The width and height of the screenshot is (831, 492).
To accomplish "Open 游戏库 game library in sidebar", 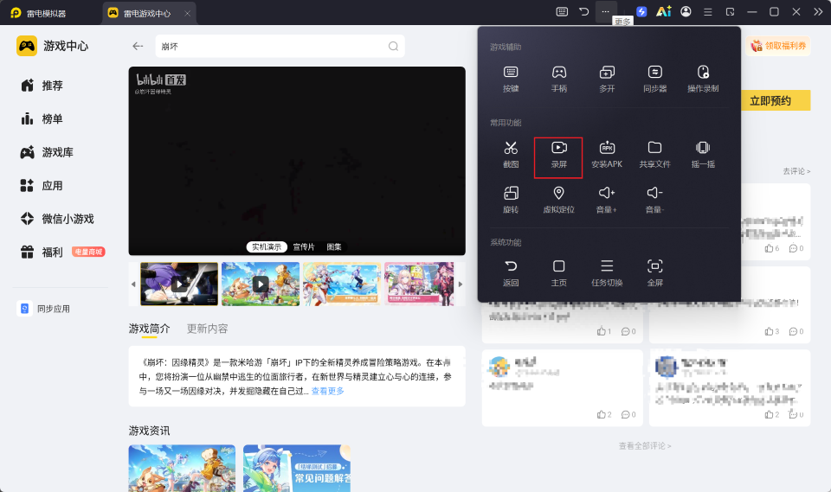I will (48, 152).
